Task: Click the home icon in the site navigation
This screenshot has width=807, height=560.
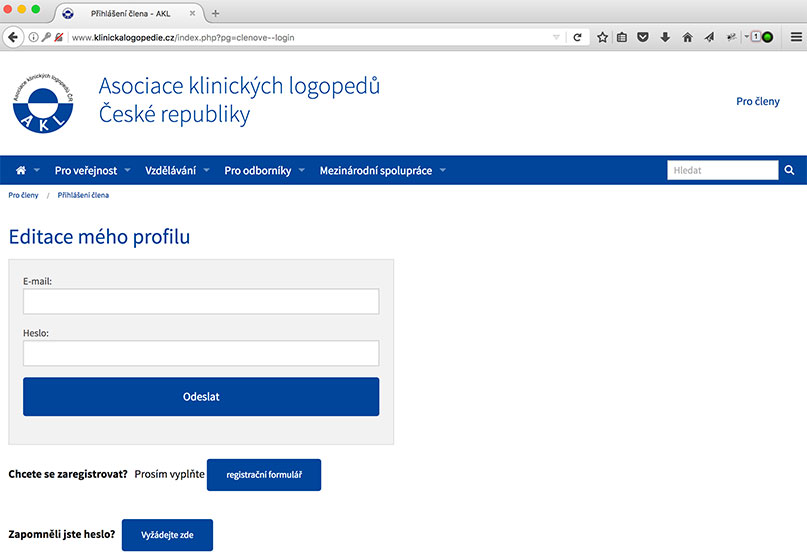Action: 21,171
